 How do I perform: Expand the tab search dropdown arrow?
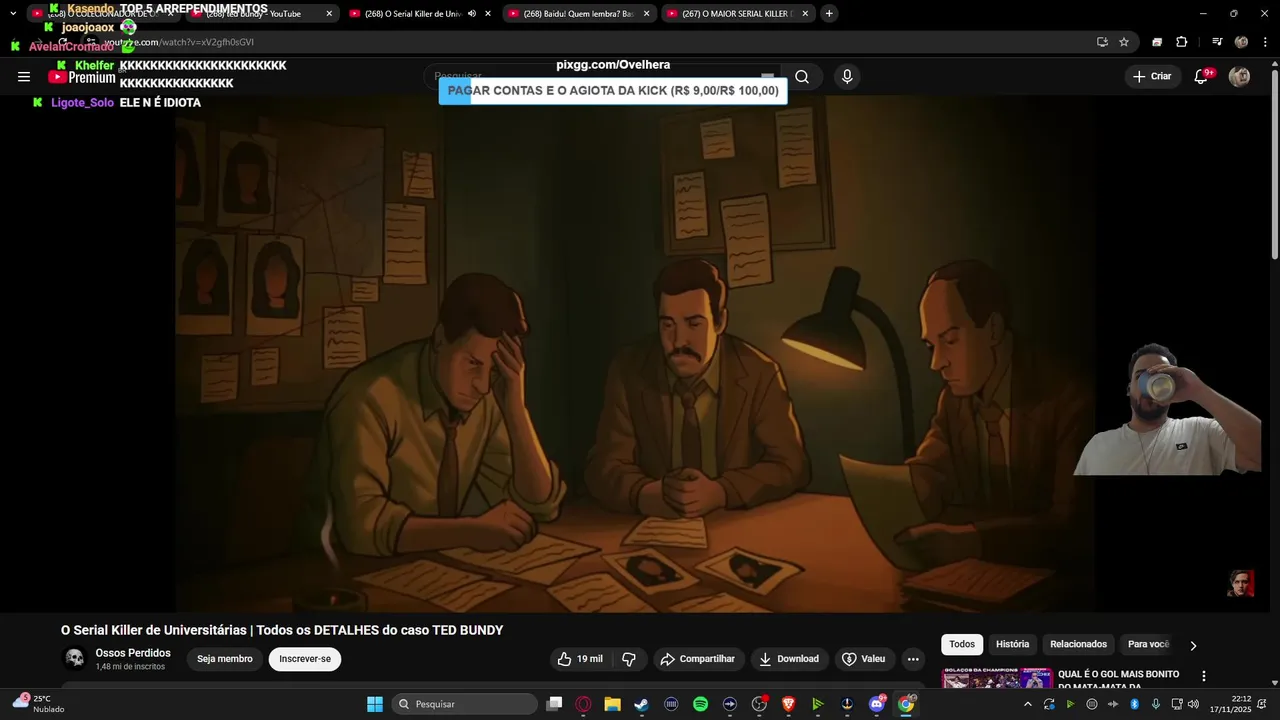[x=13, y=13]
